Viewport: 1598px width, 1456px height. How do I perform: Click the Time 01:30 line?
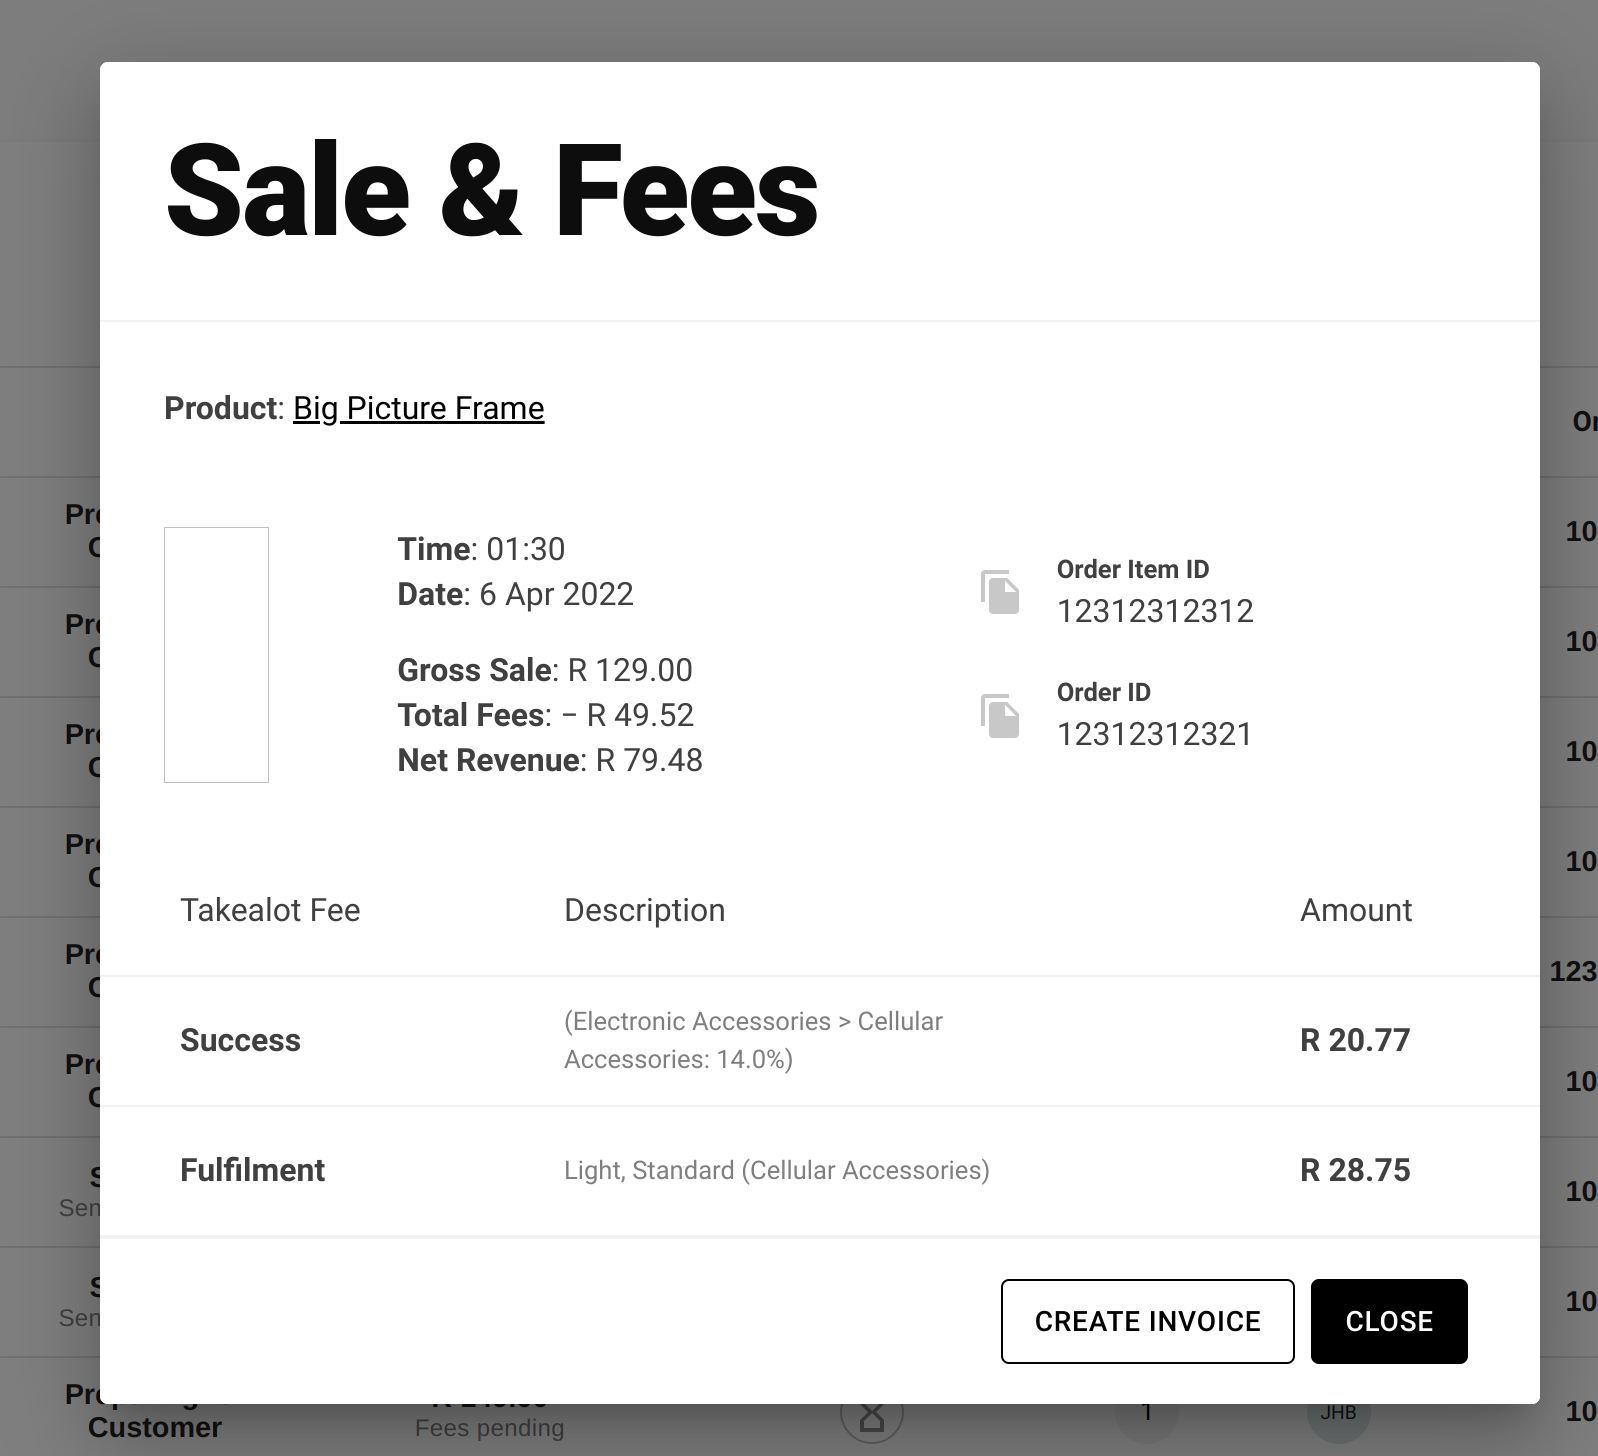[x=481, y=549]
